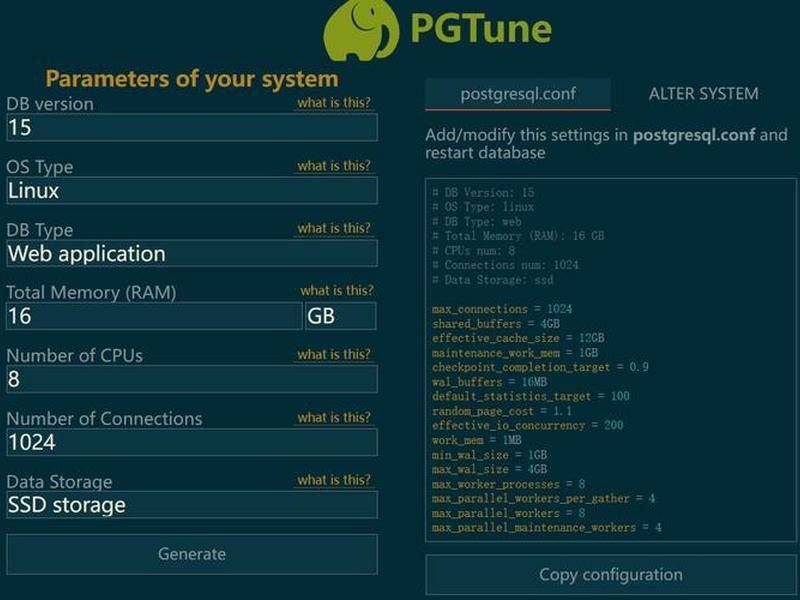The width and height of the screenshot is (800, 600).
Task: Open 'what is this?' for DB Type
Action: [x=334, y=229]
